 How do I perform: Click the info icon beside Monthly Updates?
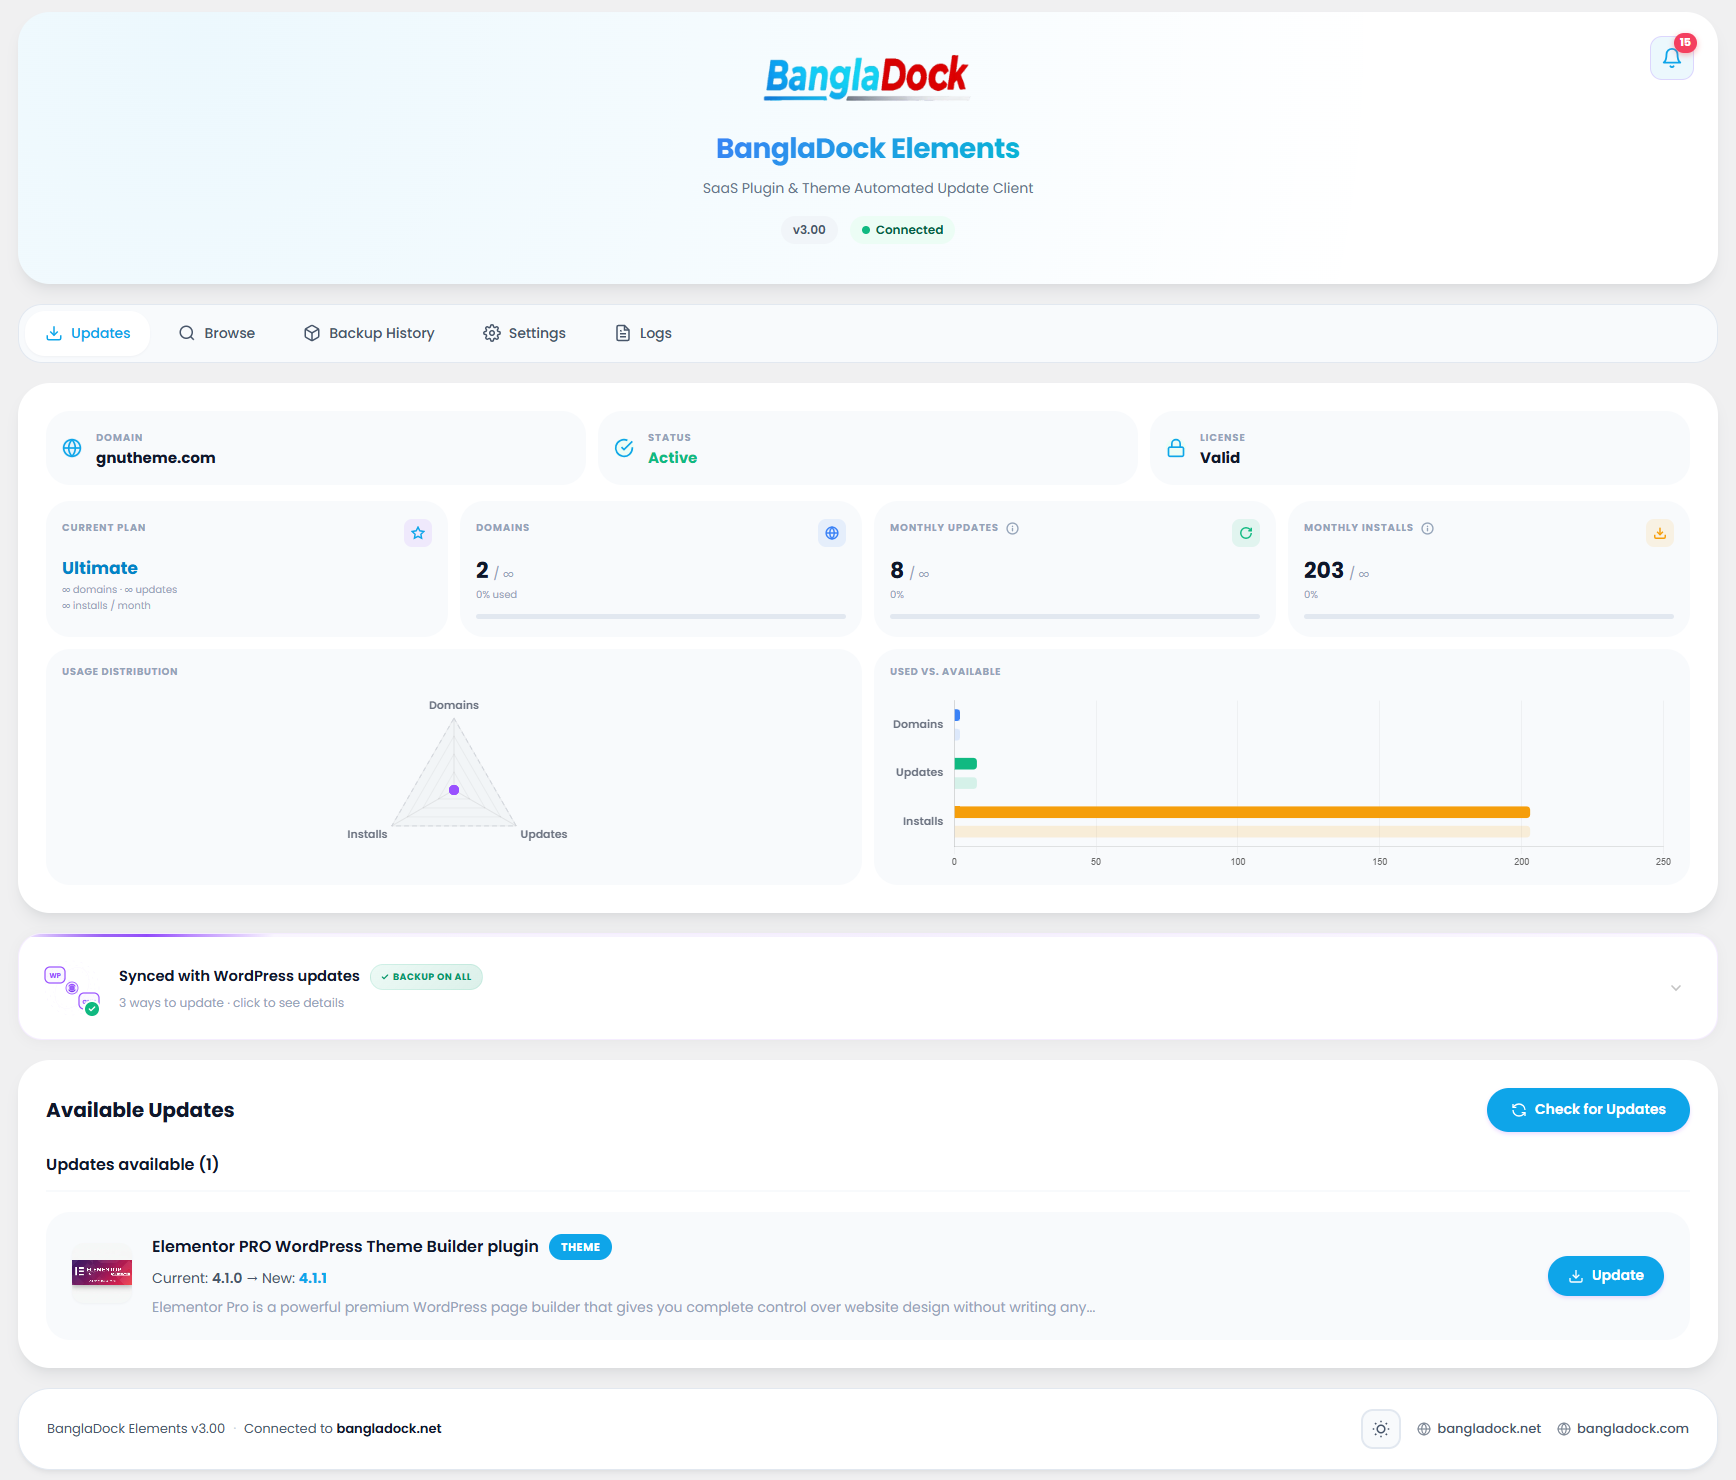click(x=1012, y=528)
